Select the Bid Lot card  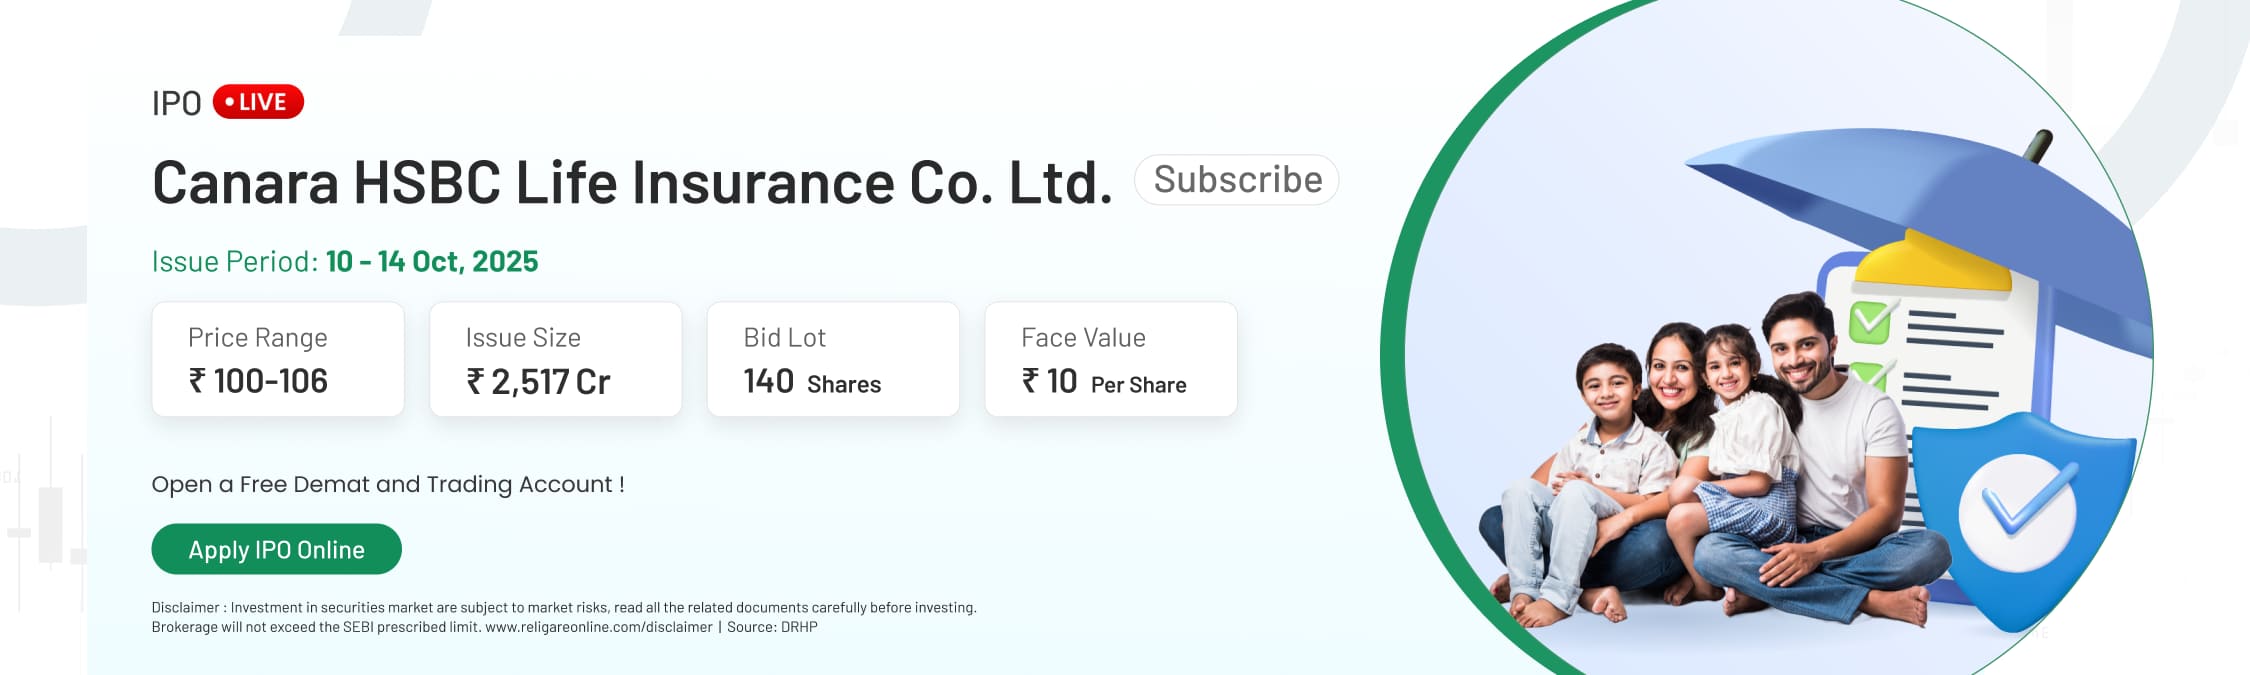(833, 359)
